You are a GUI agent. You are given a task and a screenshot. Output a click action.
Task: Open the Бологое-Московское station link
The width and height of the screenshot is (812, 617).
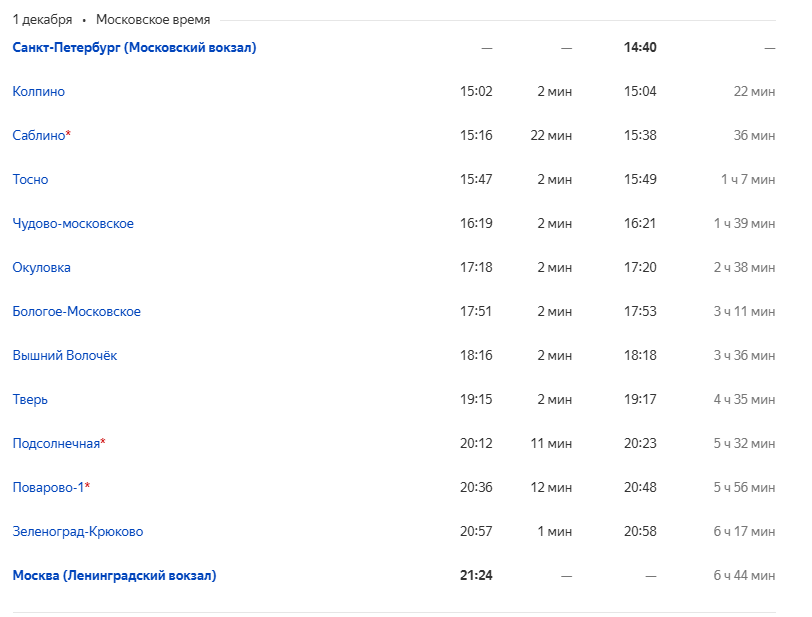77,311
